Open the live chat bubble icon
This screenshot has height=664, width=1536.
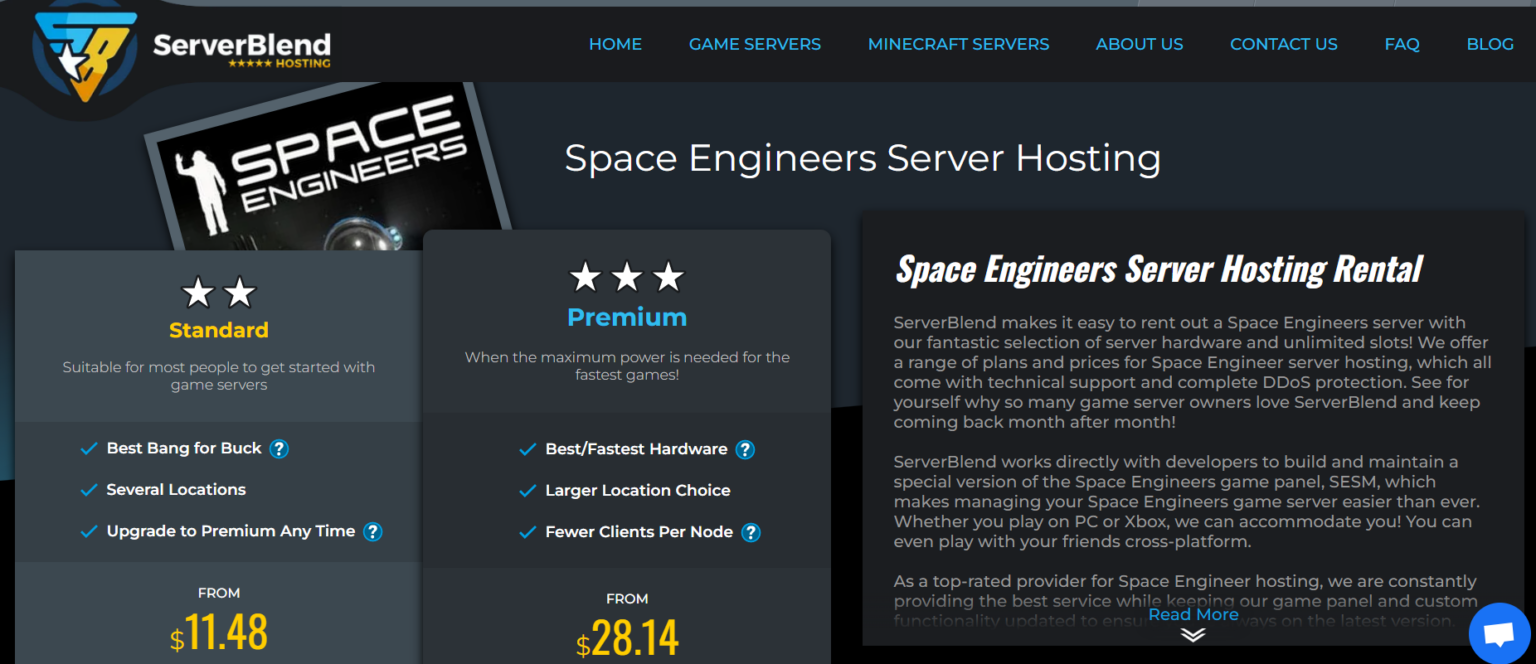coord(1498,634)
